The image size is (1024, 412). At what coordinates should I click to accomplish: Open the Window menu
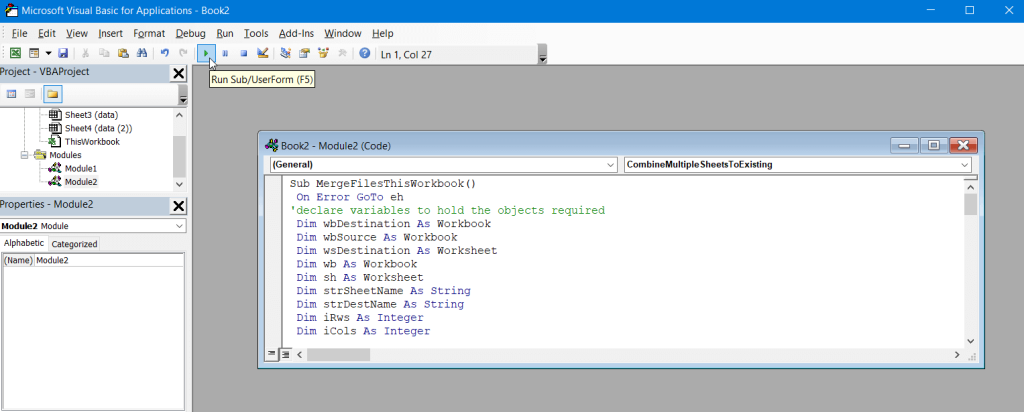343,33
